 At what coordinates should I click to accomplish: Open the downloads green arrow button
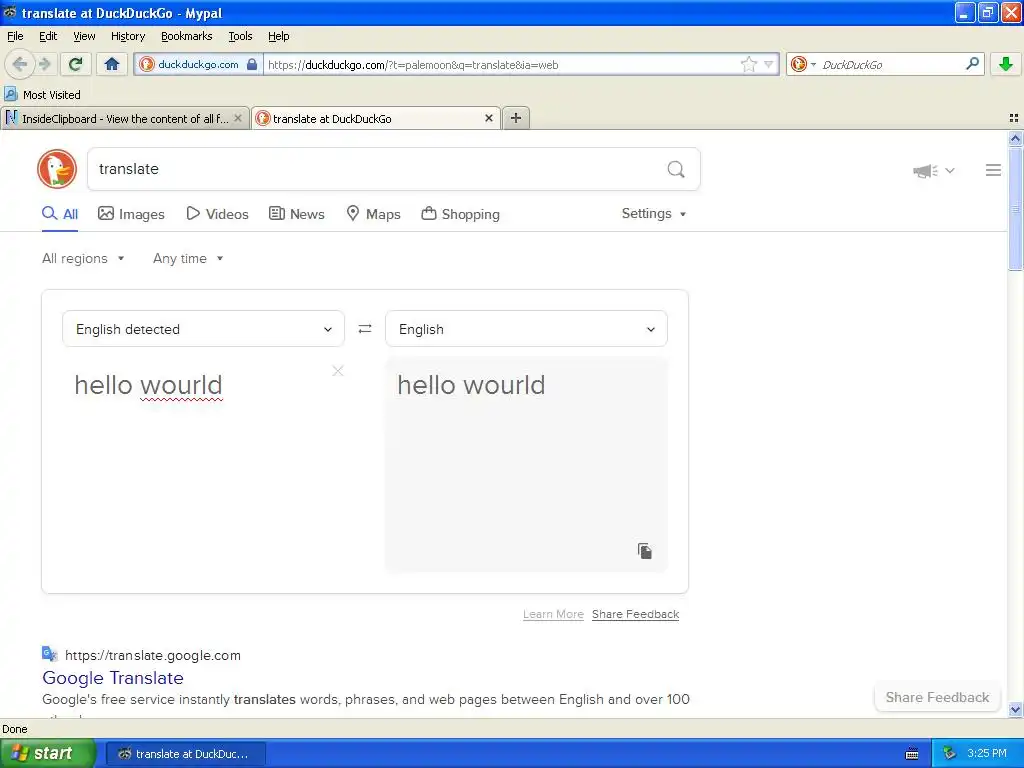tap(1006, 64)
